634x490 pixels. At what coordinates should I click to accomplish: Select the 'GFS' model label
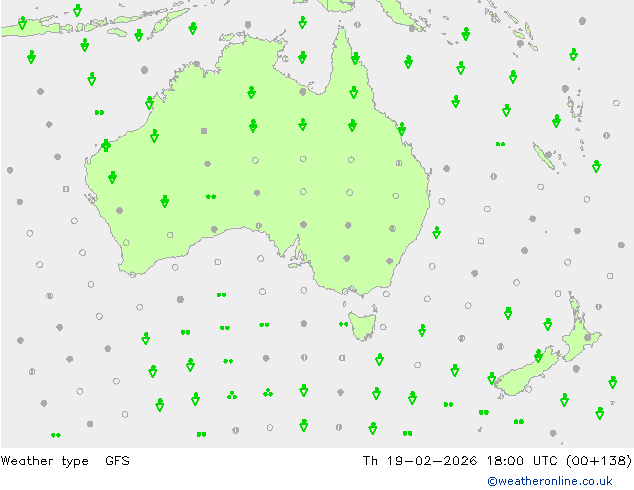pyautogui.click(x=117, y=460)
